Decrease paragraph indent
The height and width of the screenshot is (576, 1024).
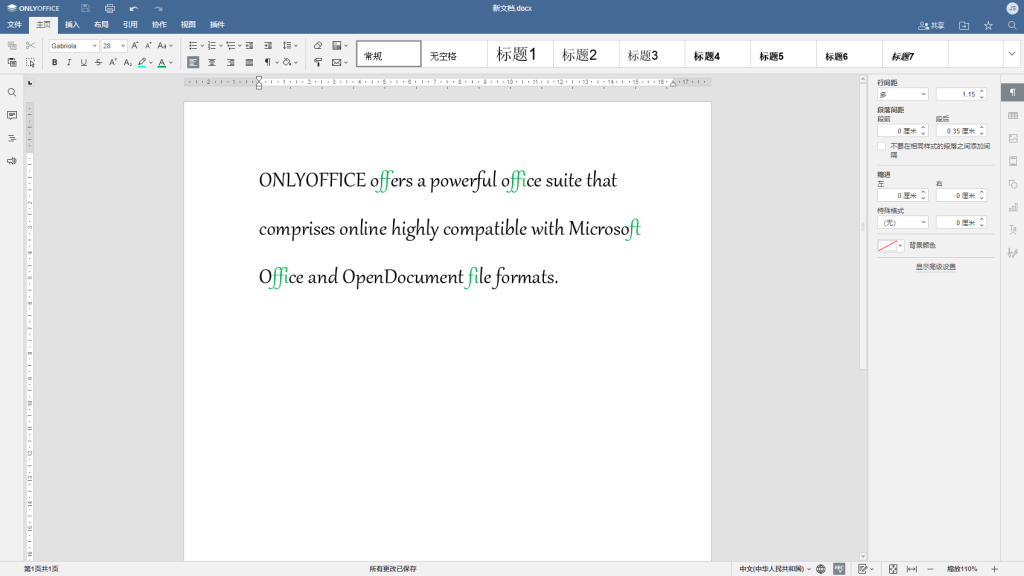tap(249, 46)
